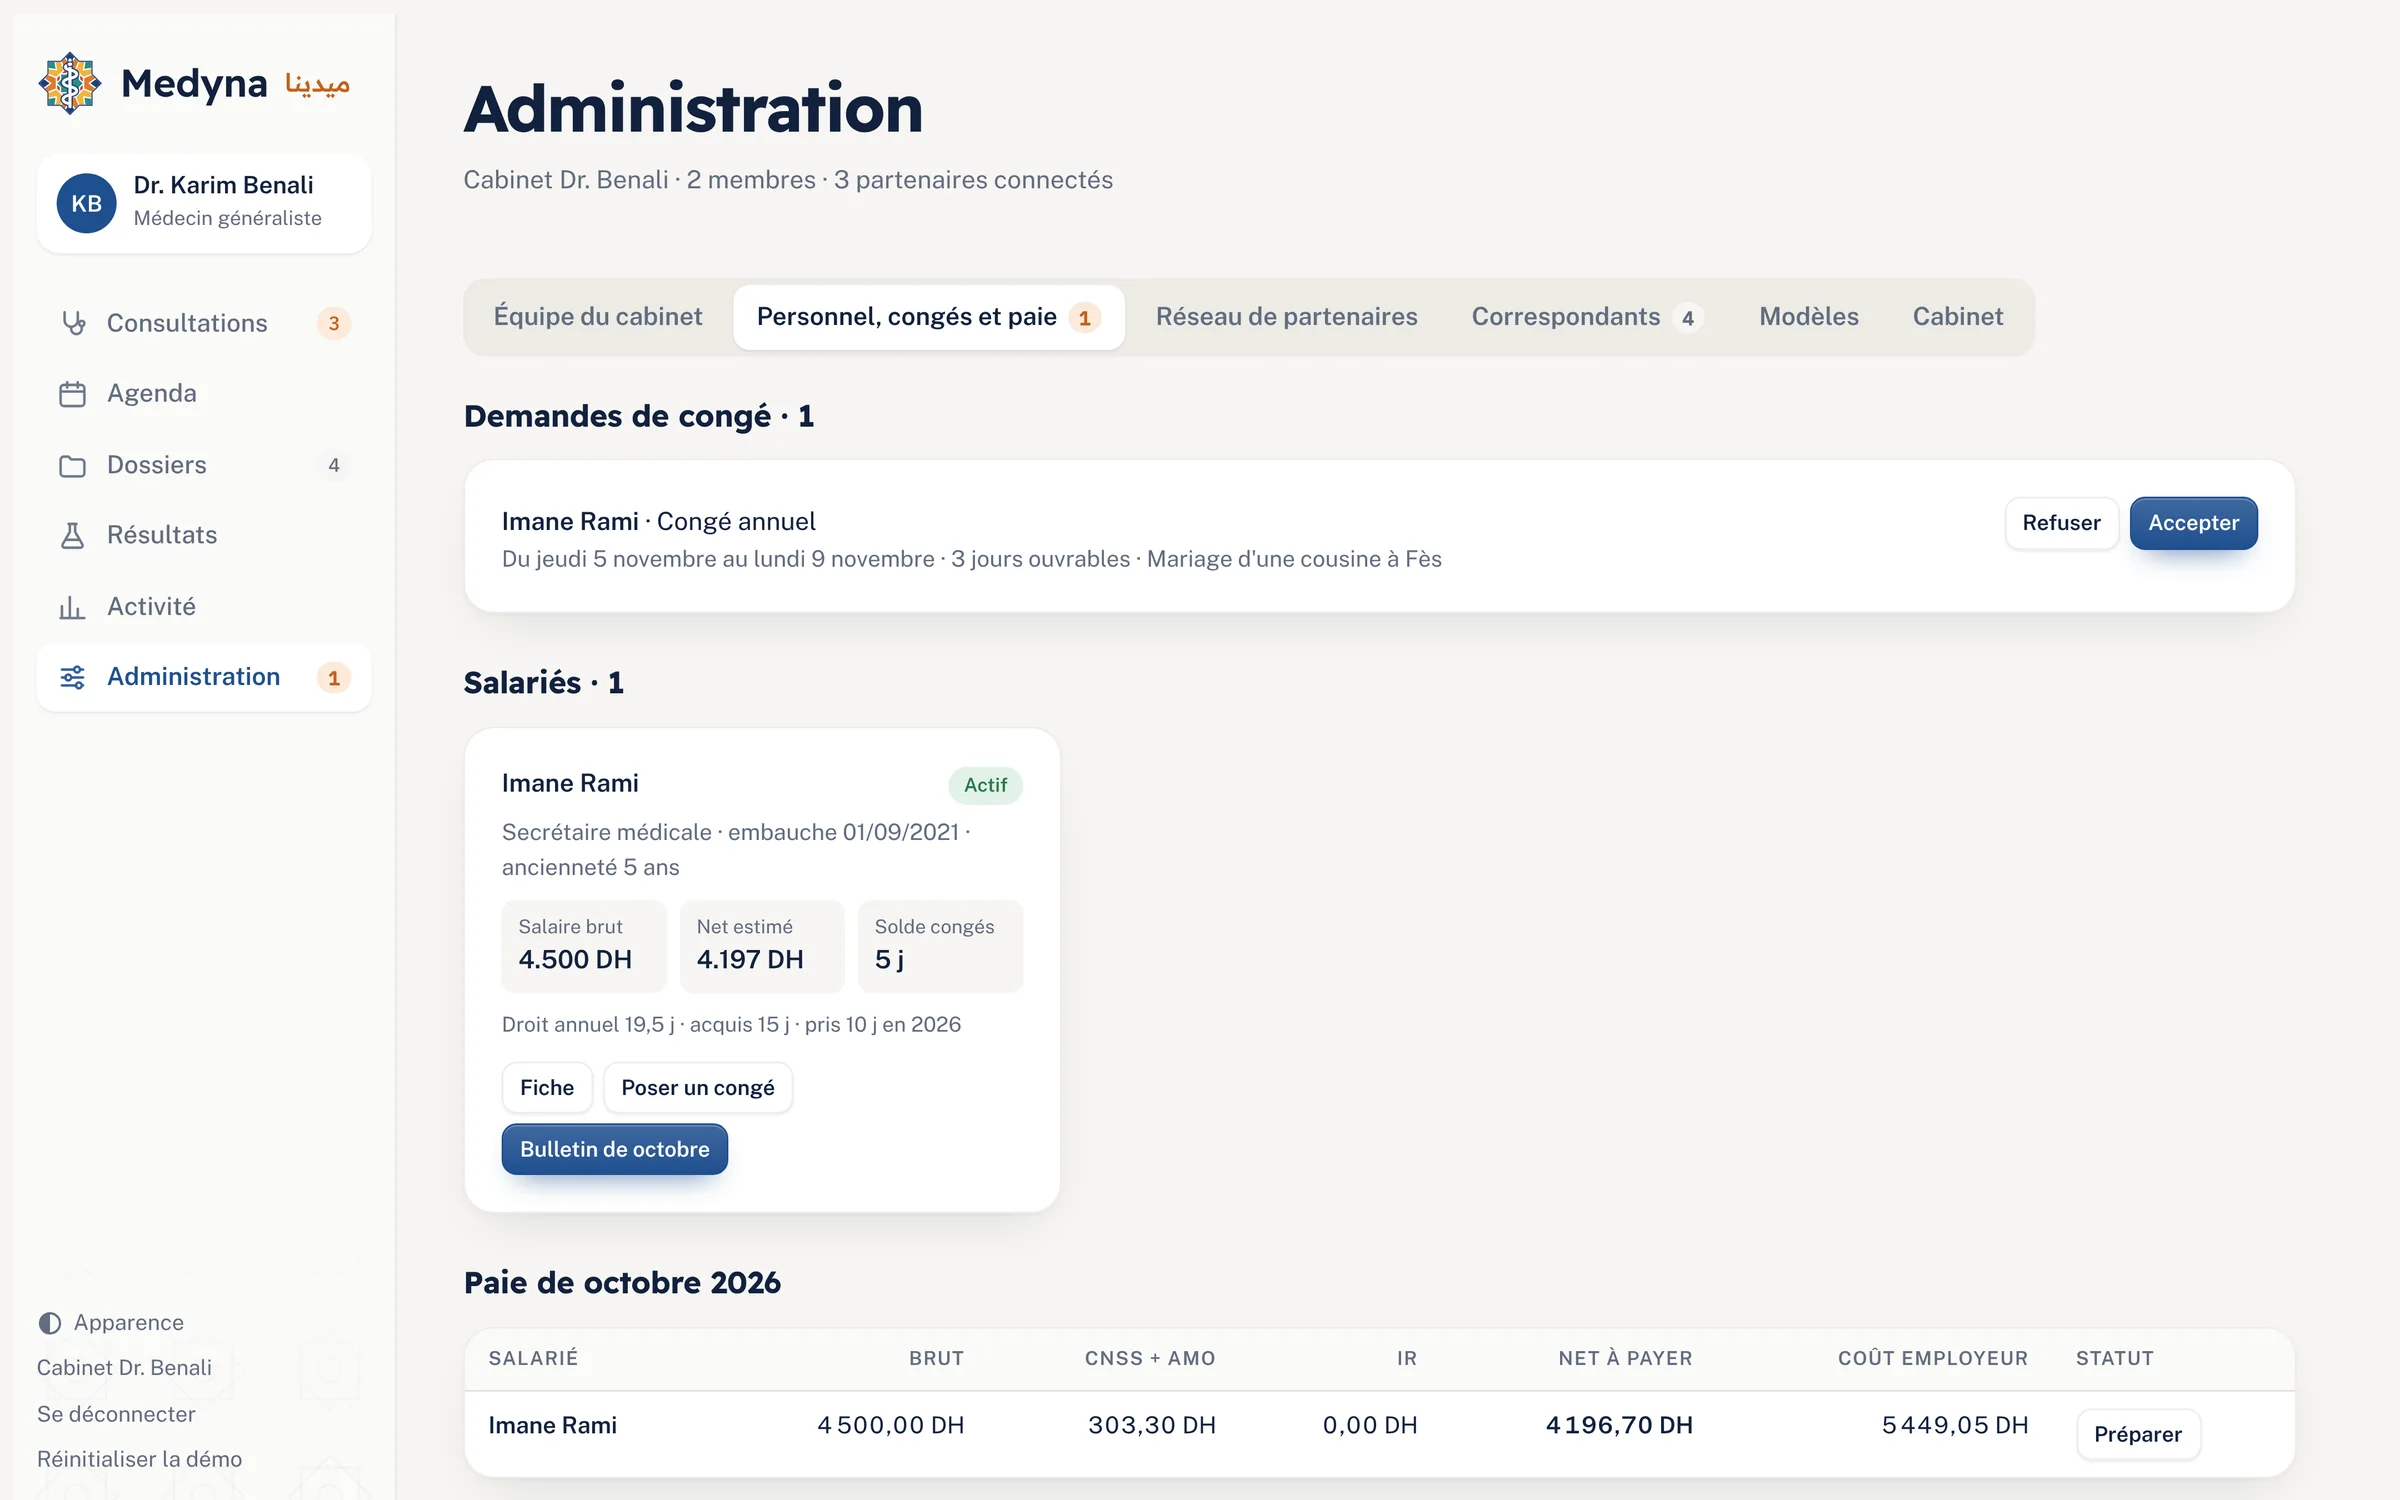Open Imane Rami's Fiche
Screen dimensions: 2400x1500
(x=547, y=1088)
